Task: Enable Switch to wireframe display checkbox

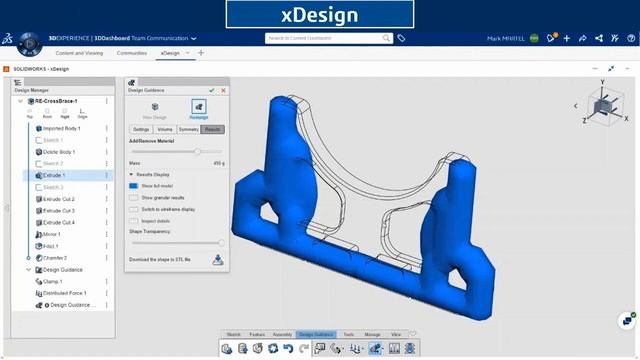Action: pos(133,209)
